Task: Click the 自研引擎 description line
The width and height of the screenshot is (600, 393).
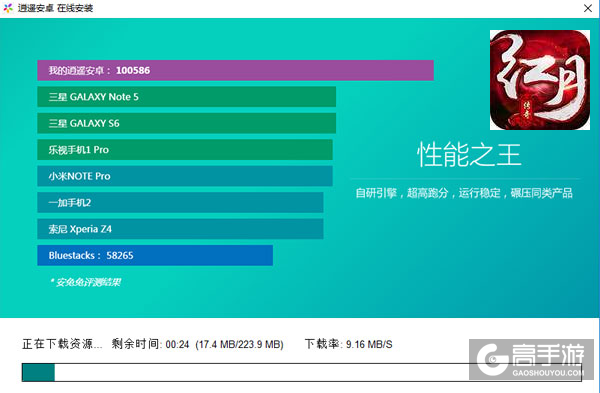Action: point(464,193)
